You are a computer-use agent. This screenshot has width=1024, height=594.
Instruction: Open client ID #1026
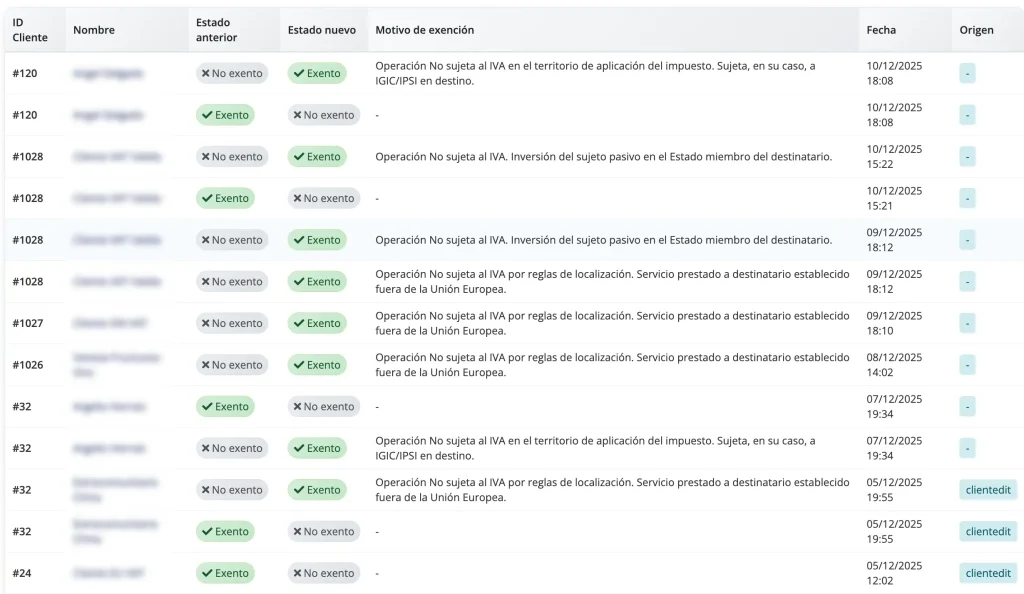(x=28, y=365)
